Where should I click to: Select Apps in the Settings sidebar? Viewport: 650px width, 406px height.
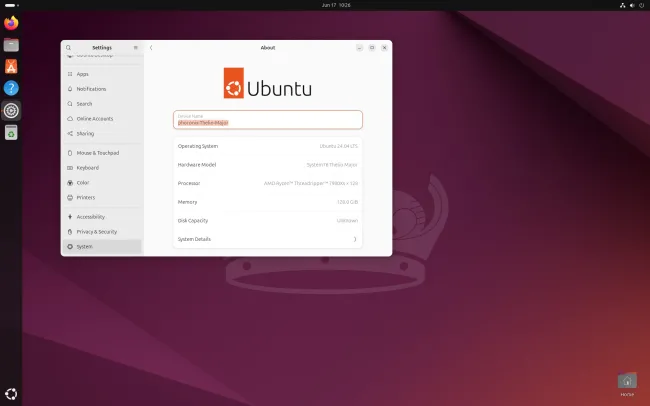(x=83, y=74)
